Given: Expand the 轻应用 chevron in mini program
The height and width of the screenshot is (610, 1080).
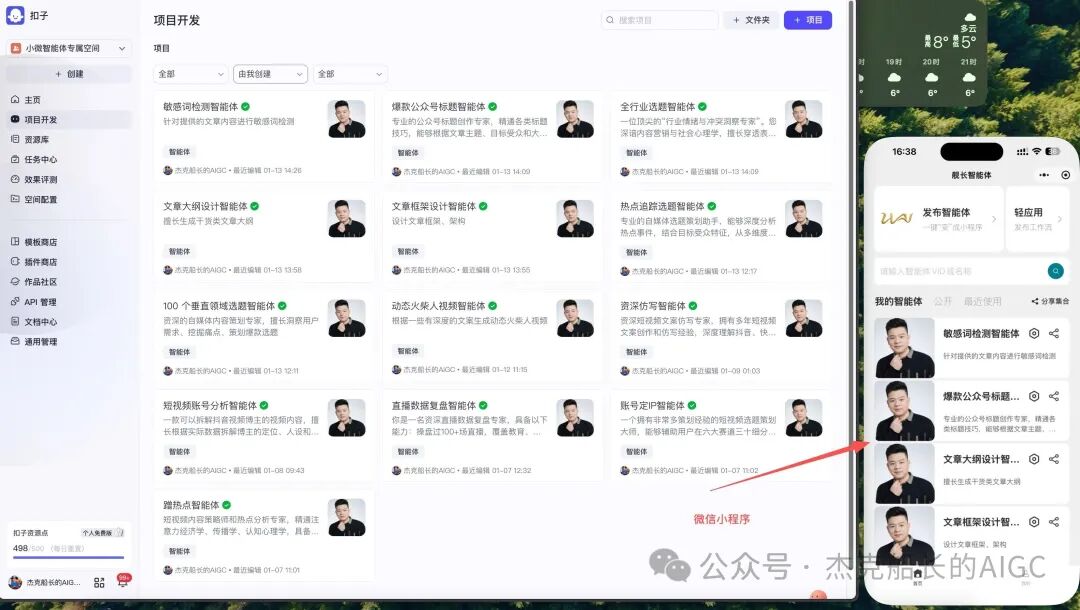Looking at the screenshot, I should point(1059,219).
